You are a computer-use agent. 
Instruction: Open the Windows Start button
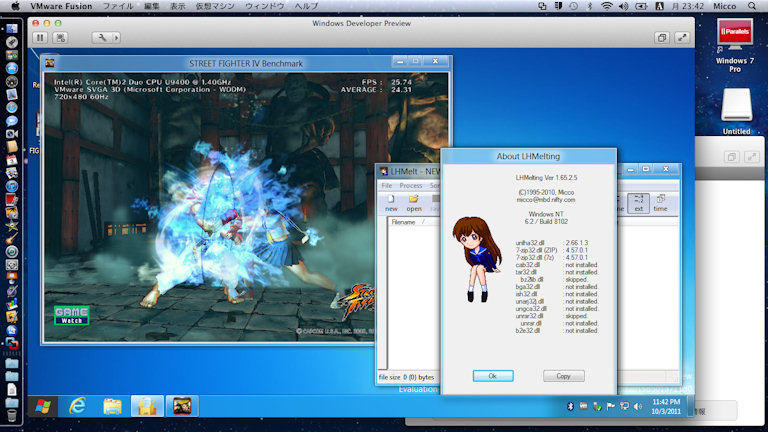(x=43, y=406)
